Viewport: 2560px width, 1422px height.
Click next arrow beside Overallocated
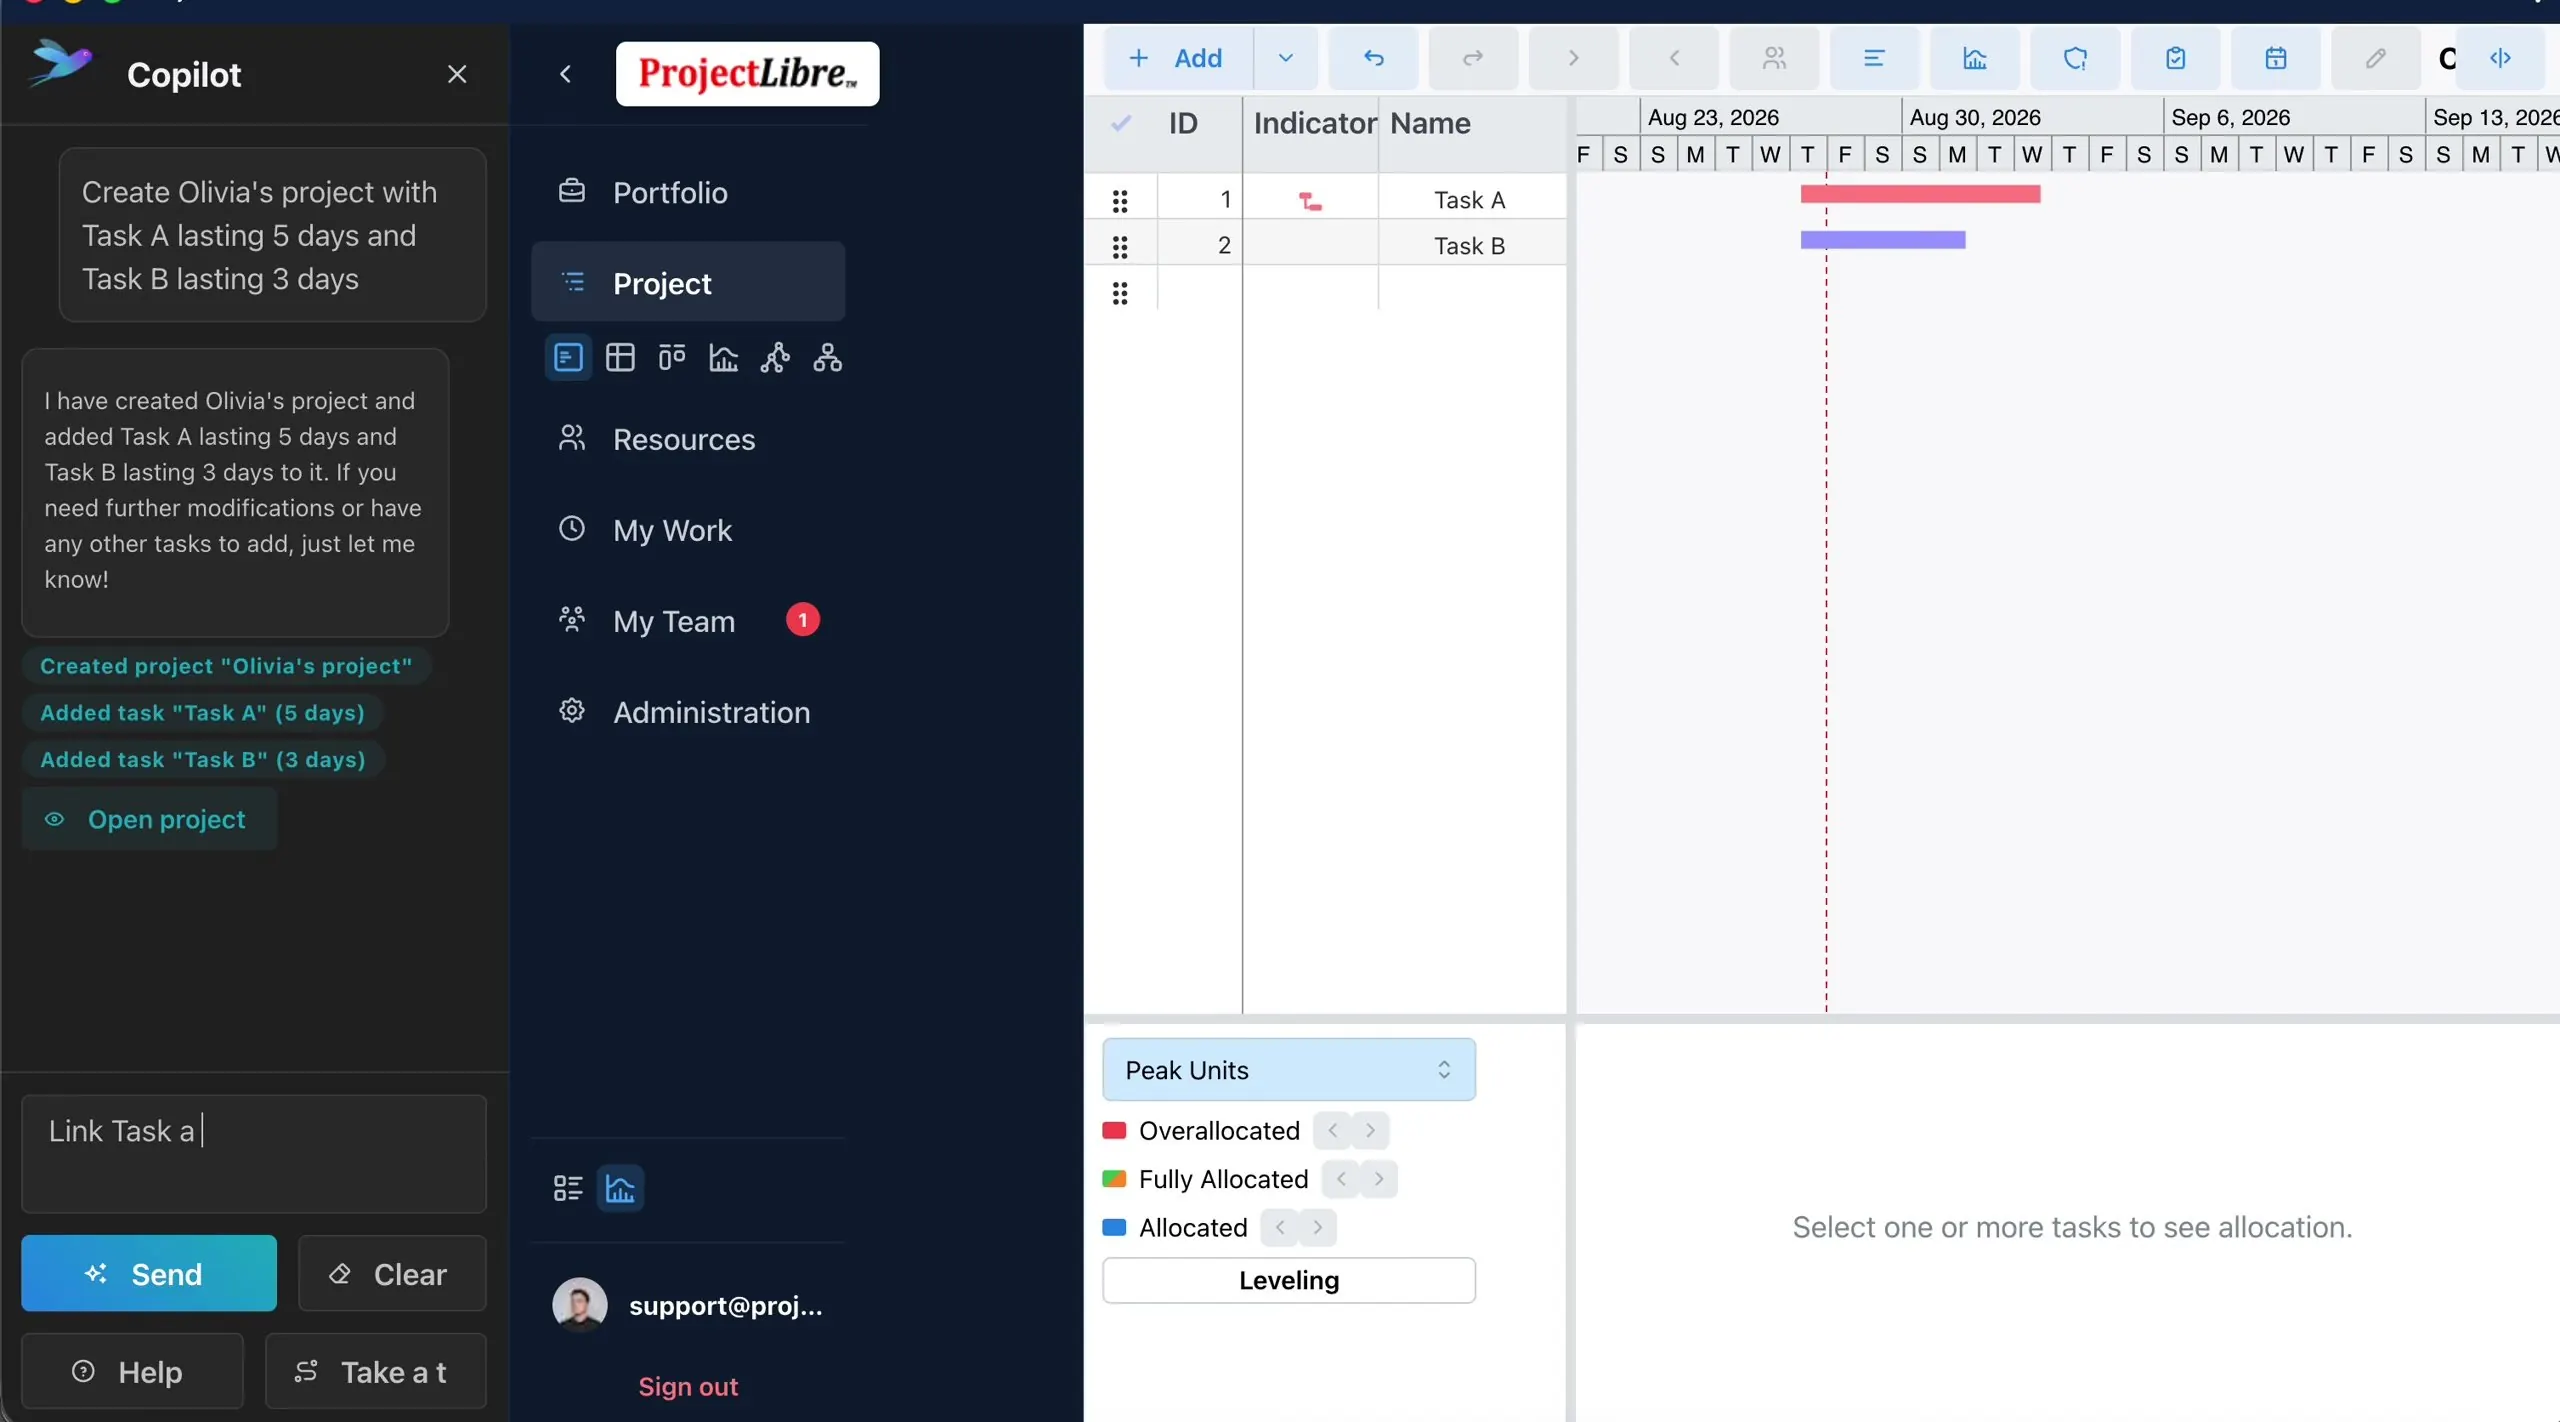click(1370, 1130)
